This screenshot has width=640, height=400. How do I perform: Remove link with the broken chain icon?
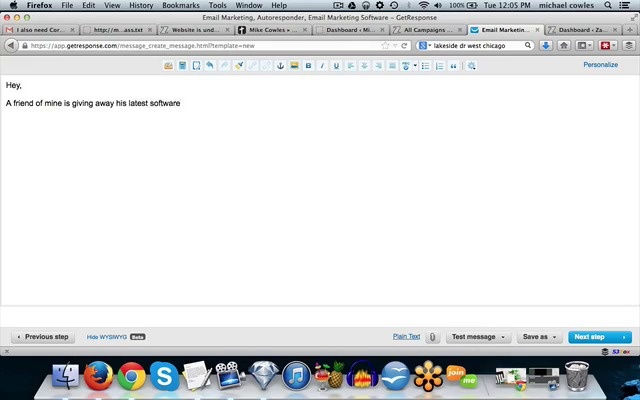click(267, 66)
